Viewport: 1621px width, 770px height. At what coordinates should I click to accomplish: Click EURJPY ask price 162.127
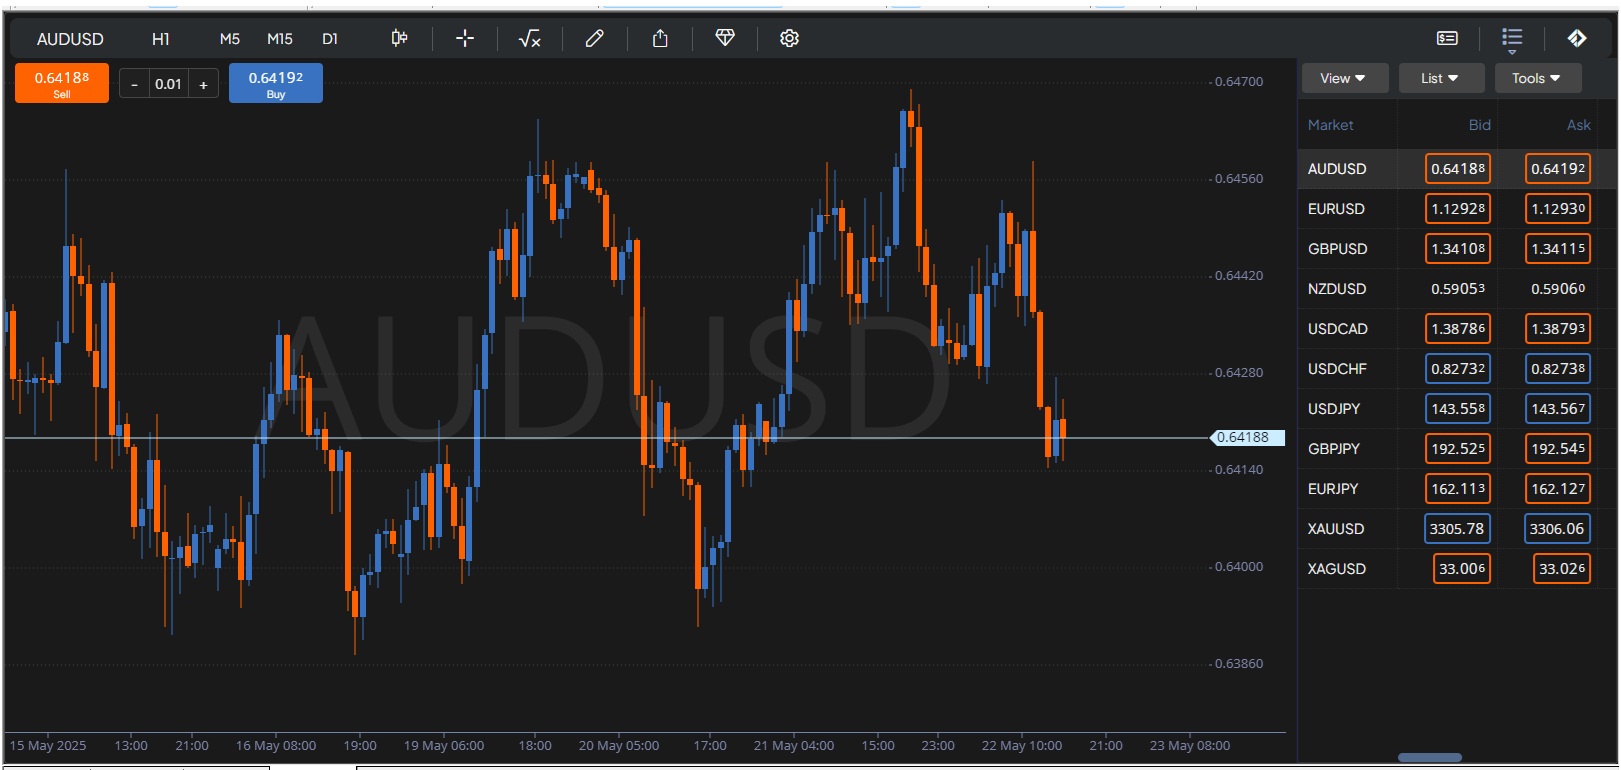pyautogui.click(x=1558, y=489)
